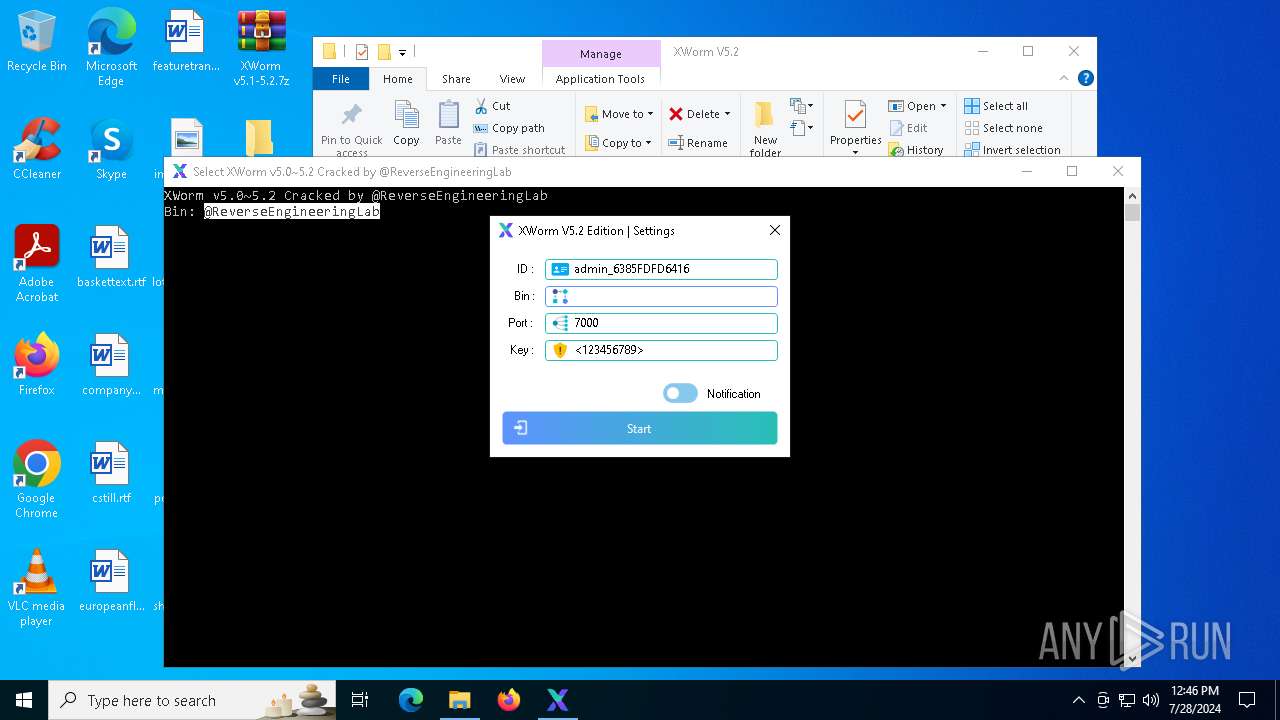The width and height of the screenshot is (1280, 720).
Task: Expand the Delete dropdown arrow
Action: point(727,114)
